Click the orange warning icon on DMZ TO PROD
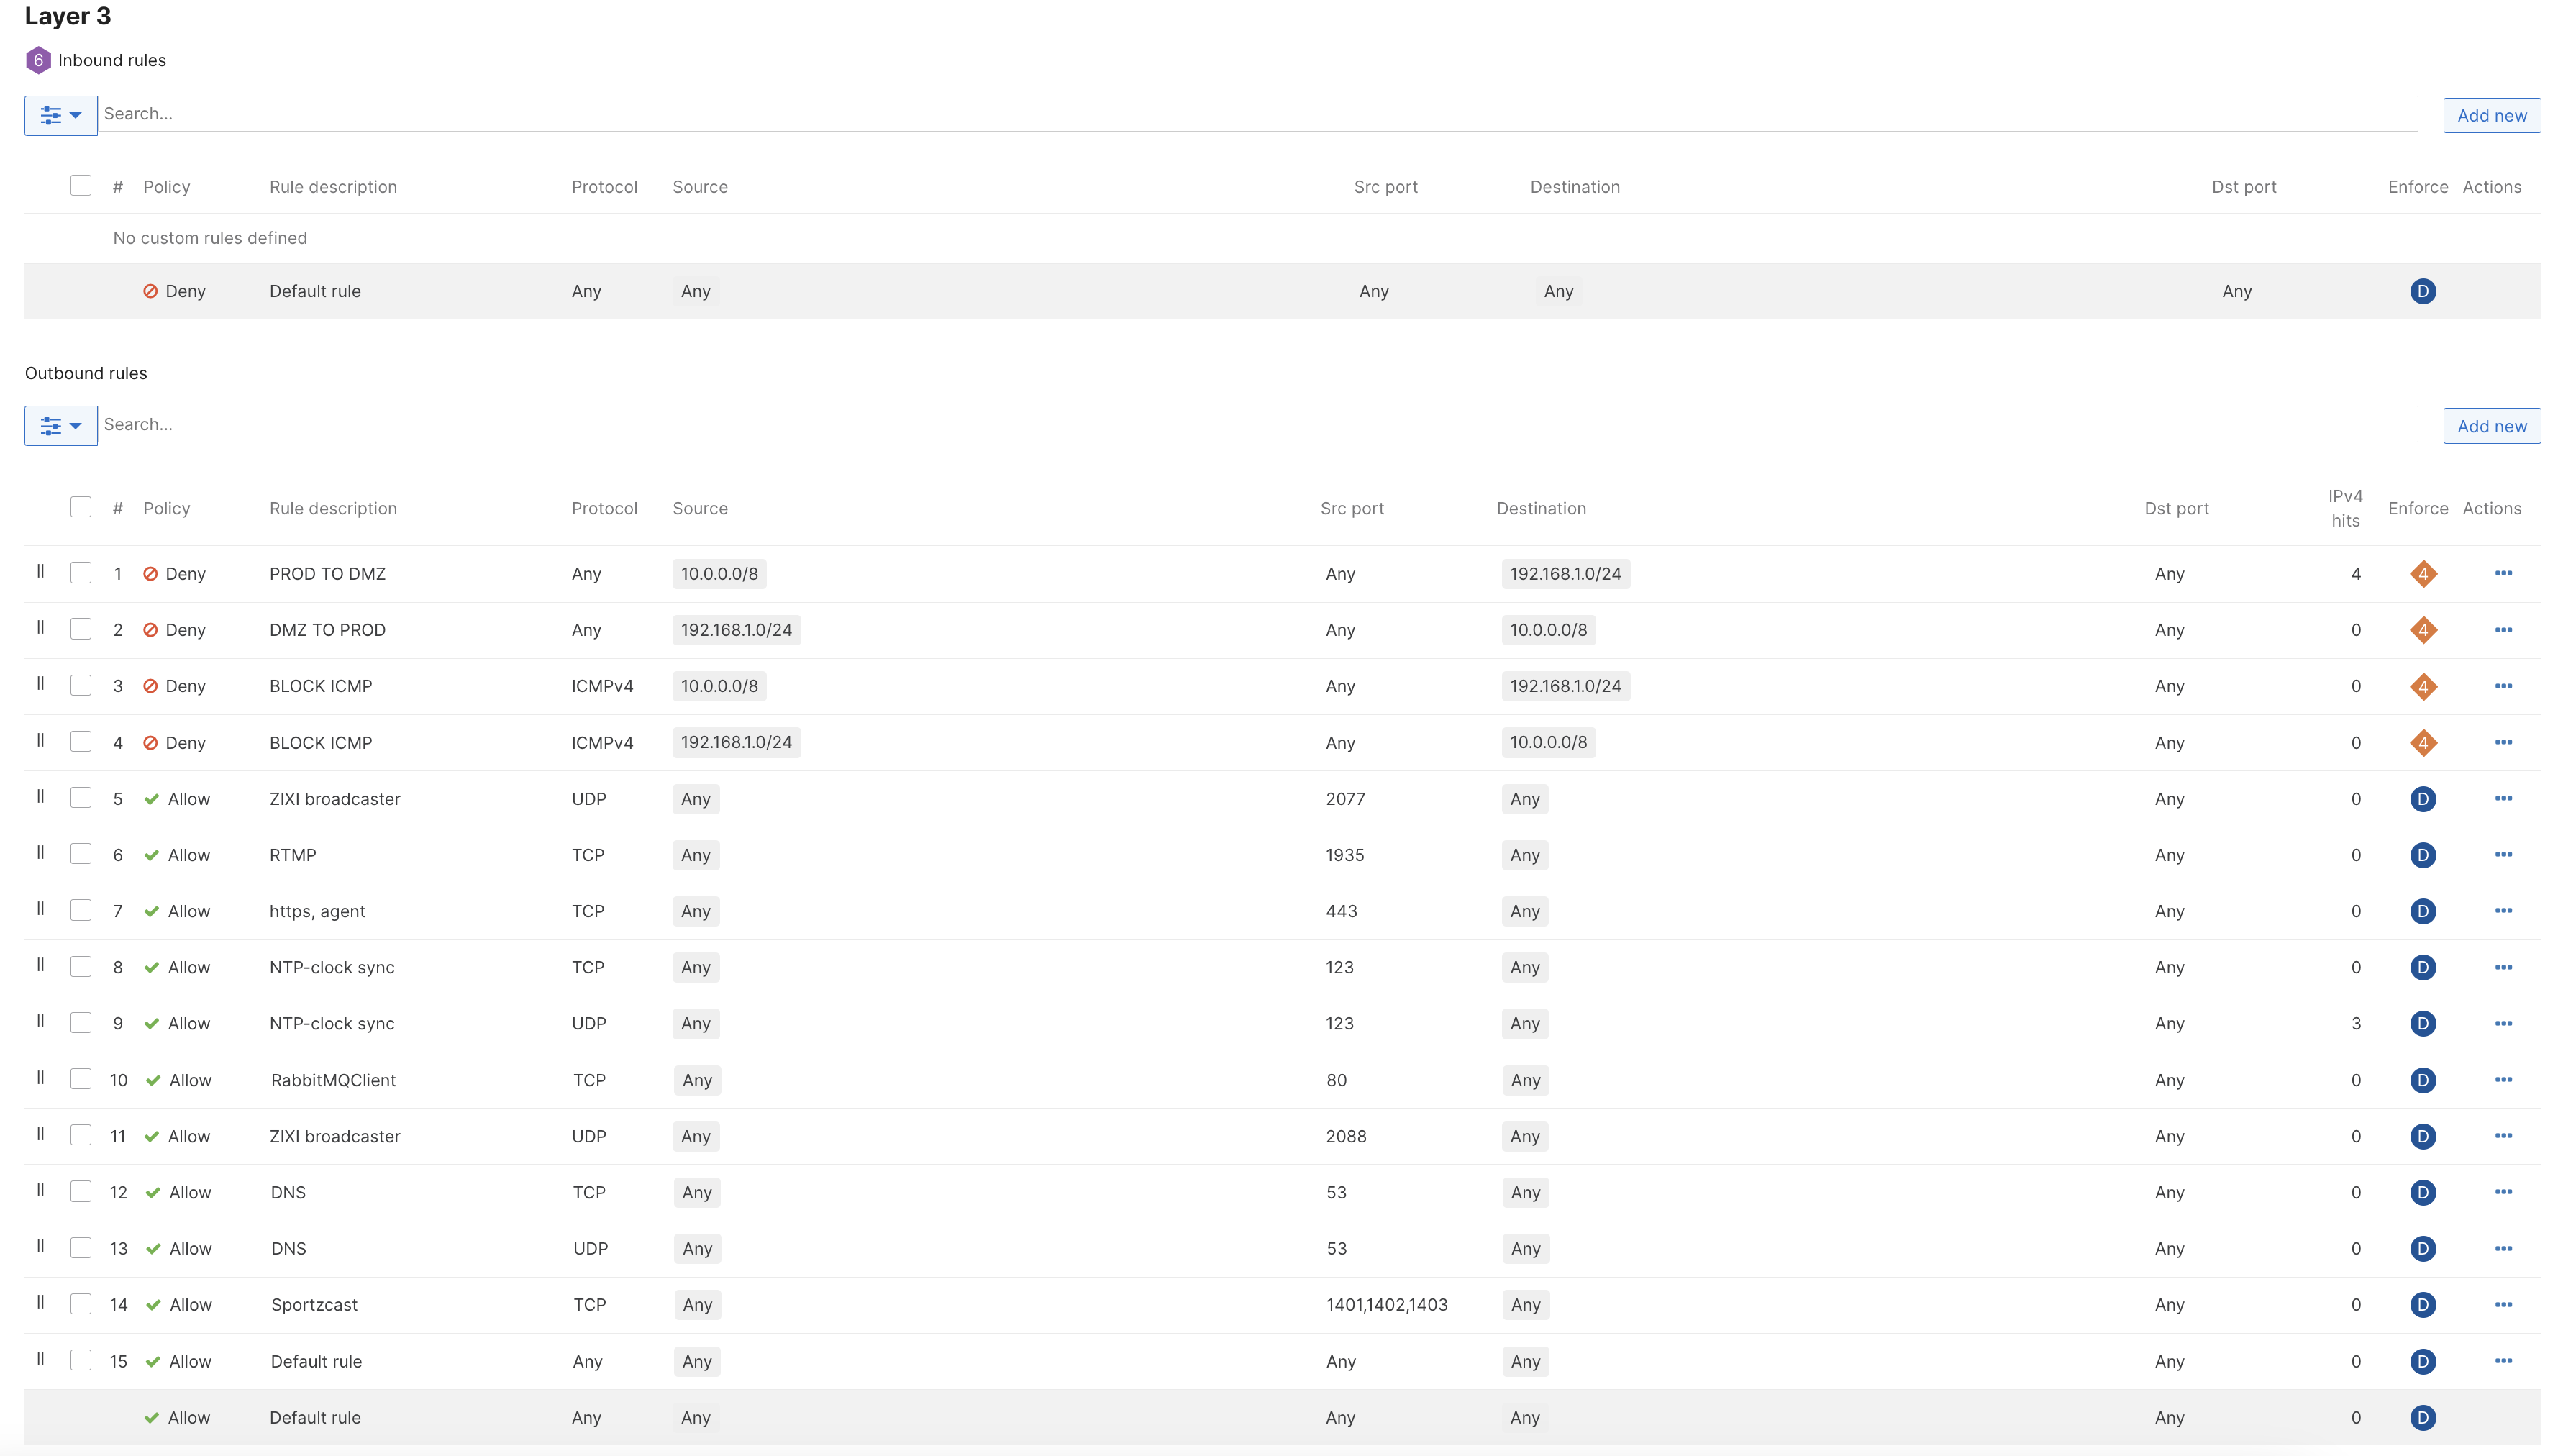The height and width of the screenshot is (1456, 2558). [2424, 630]
